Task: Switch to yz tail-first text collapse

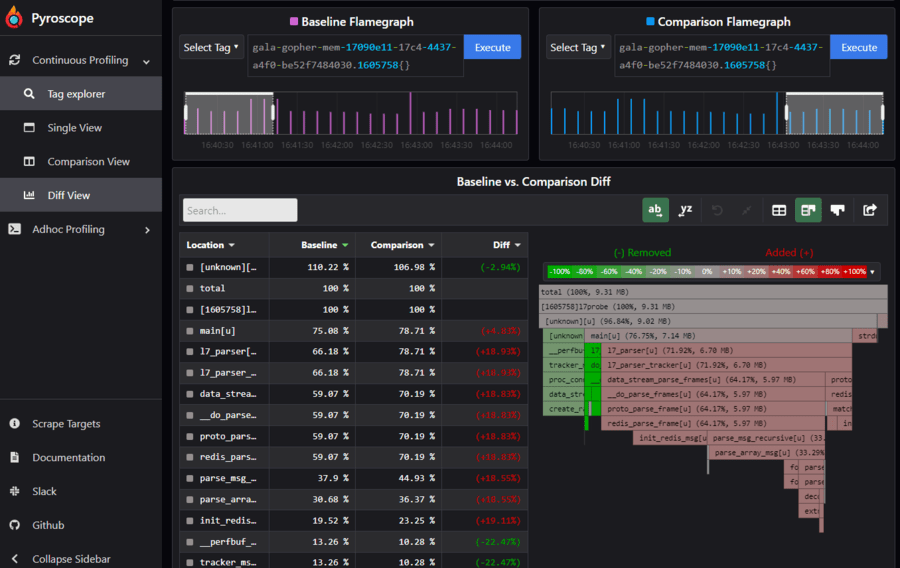Action: pos(685,210)
